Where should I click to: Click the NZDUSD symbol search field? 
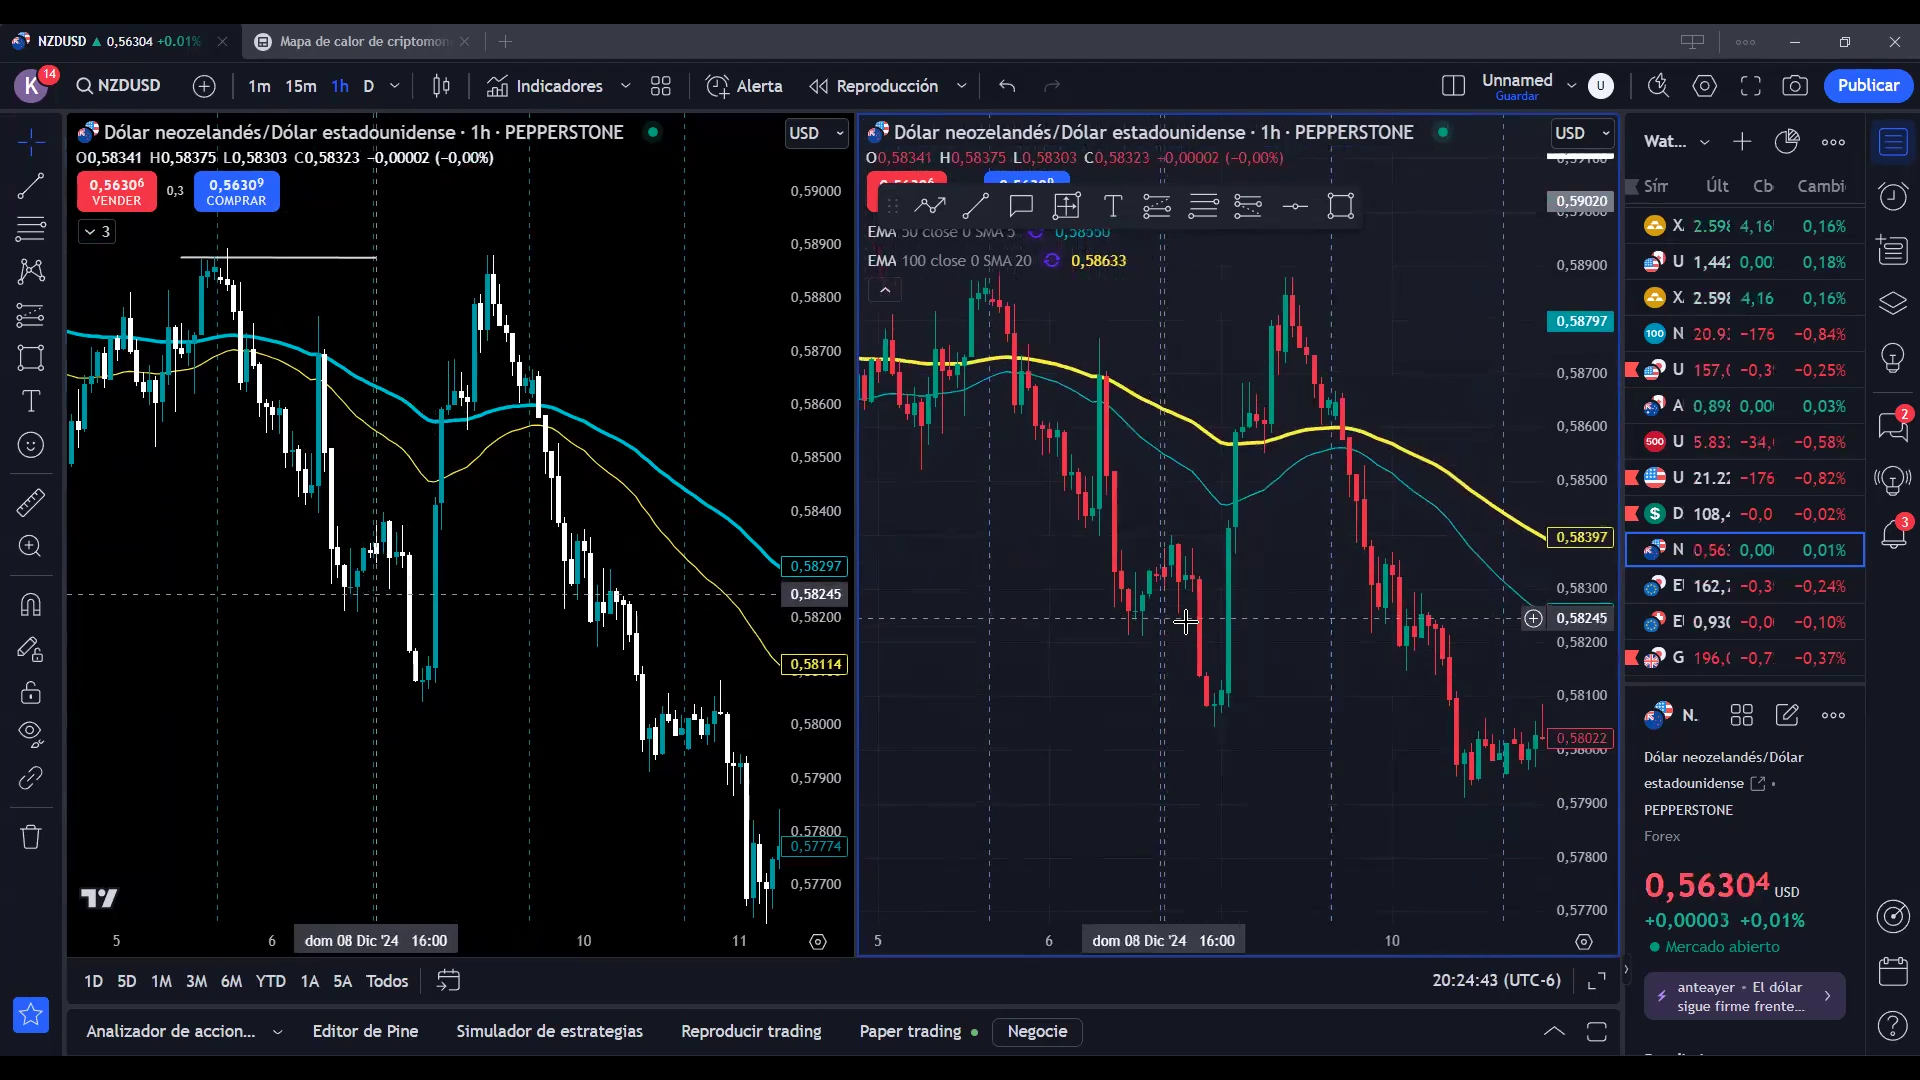pos(119,86)
